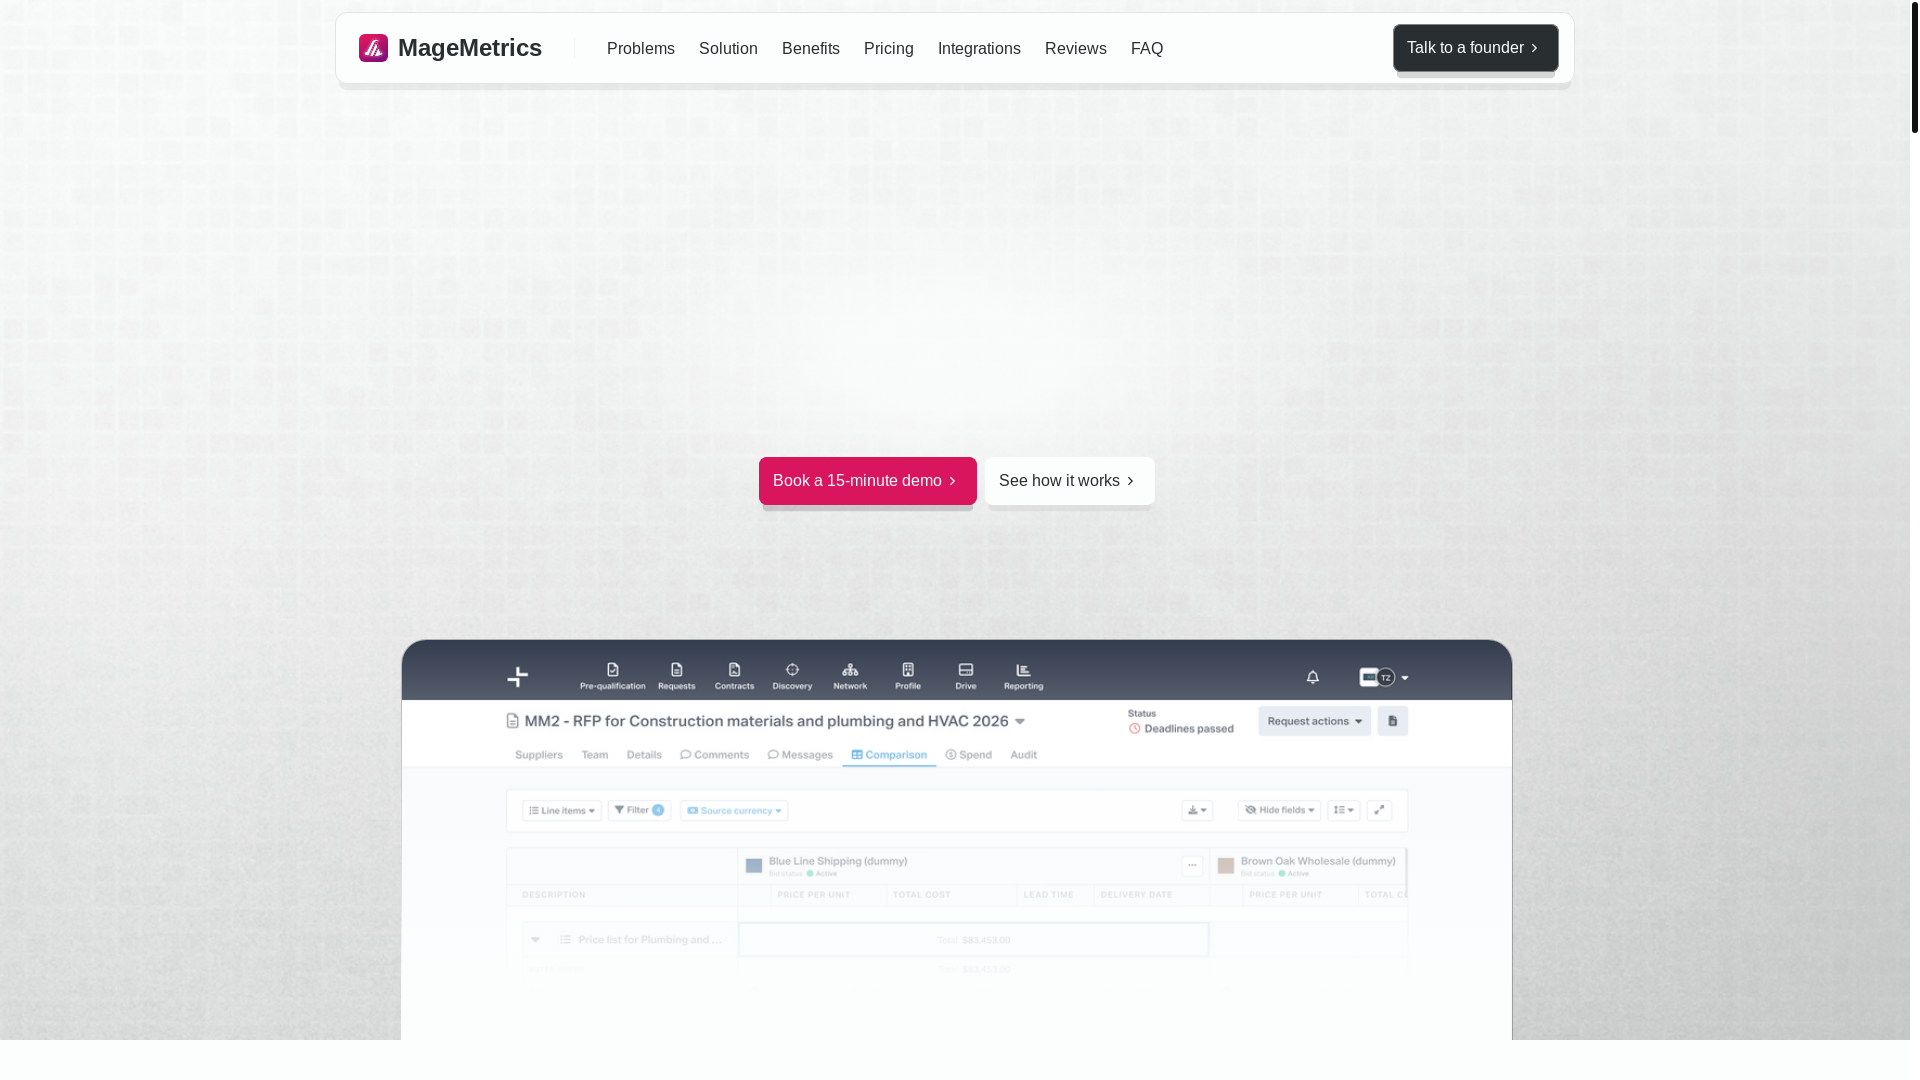Select the Comparison tab
1920x1080 pixels.
click(889, 755)
